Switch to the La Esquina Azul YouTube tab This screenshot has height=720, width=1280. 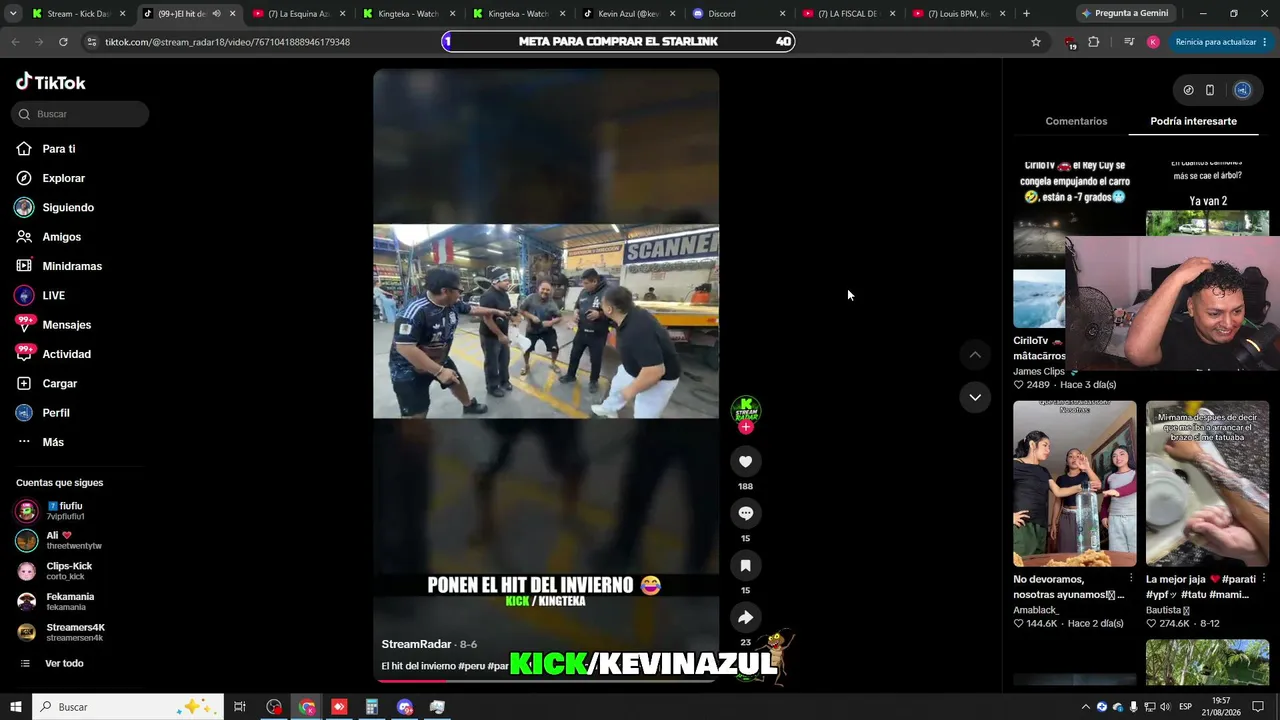298,14
